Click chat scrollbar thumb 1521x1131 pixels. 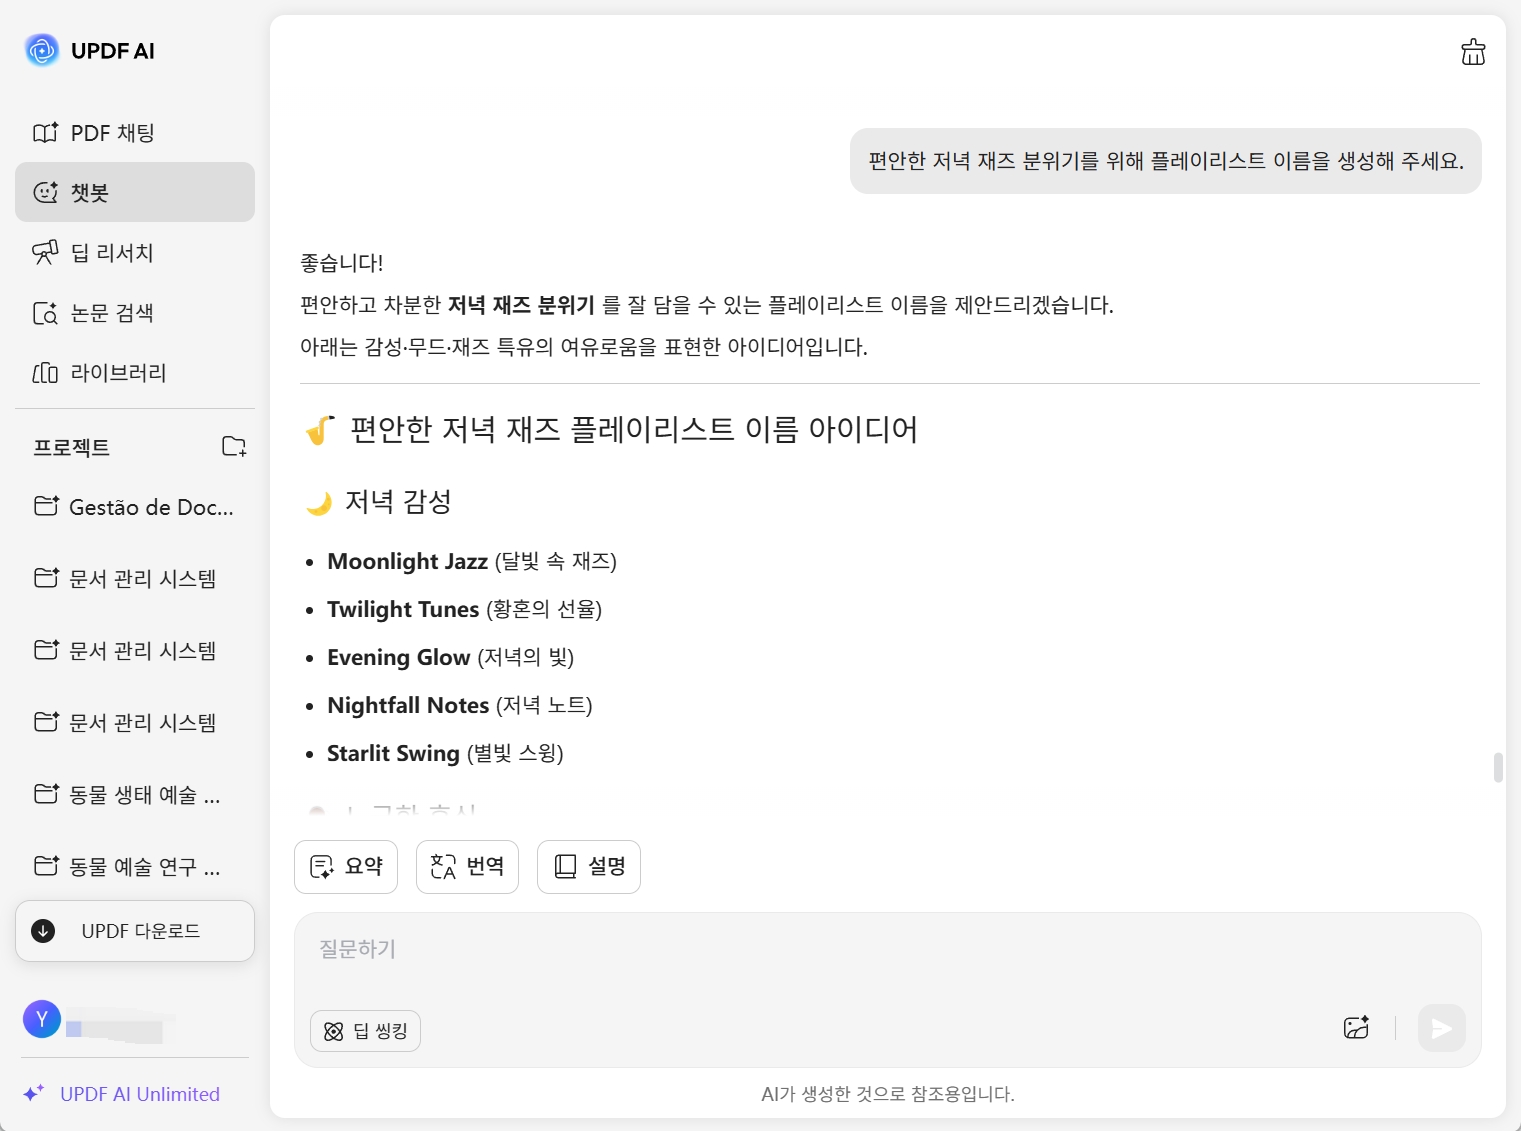coord(1498,768)
